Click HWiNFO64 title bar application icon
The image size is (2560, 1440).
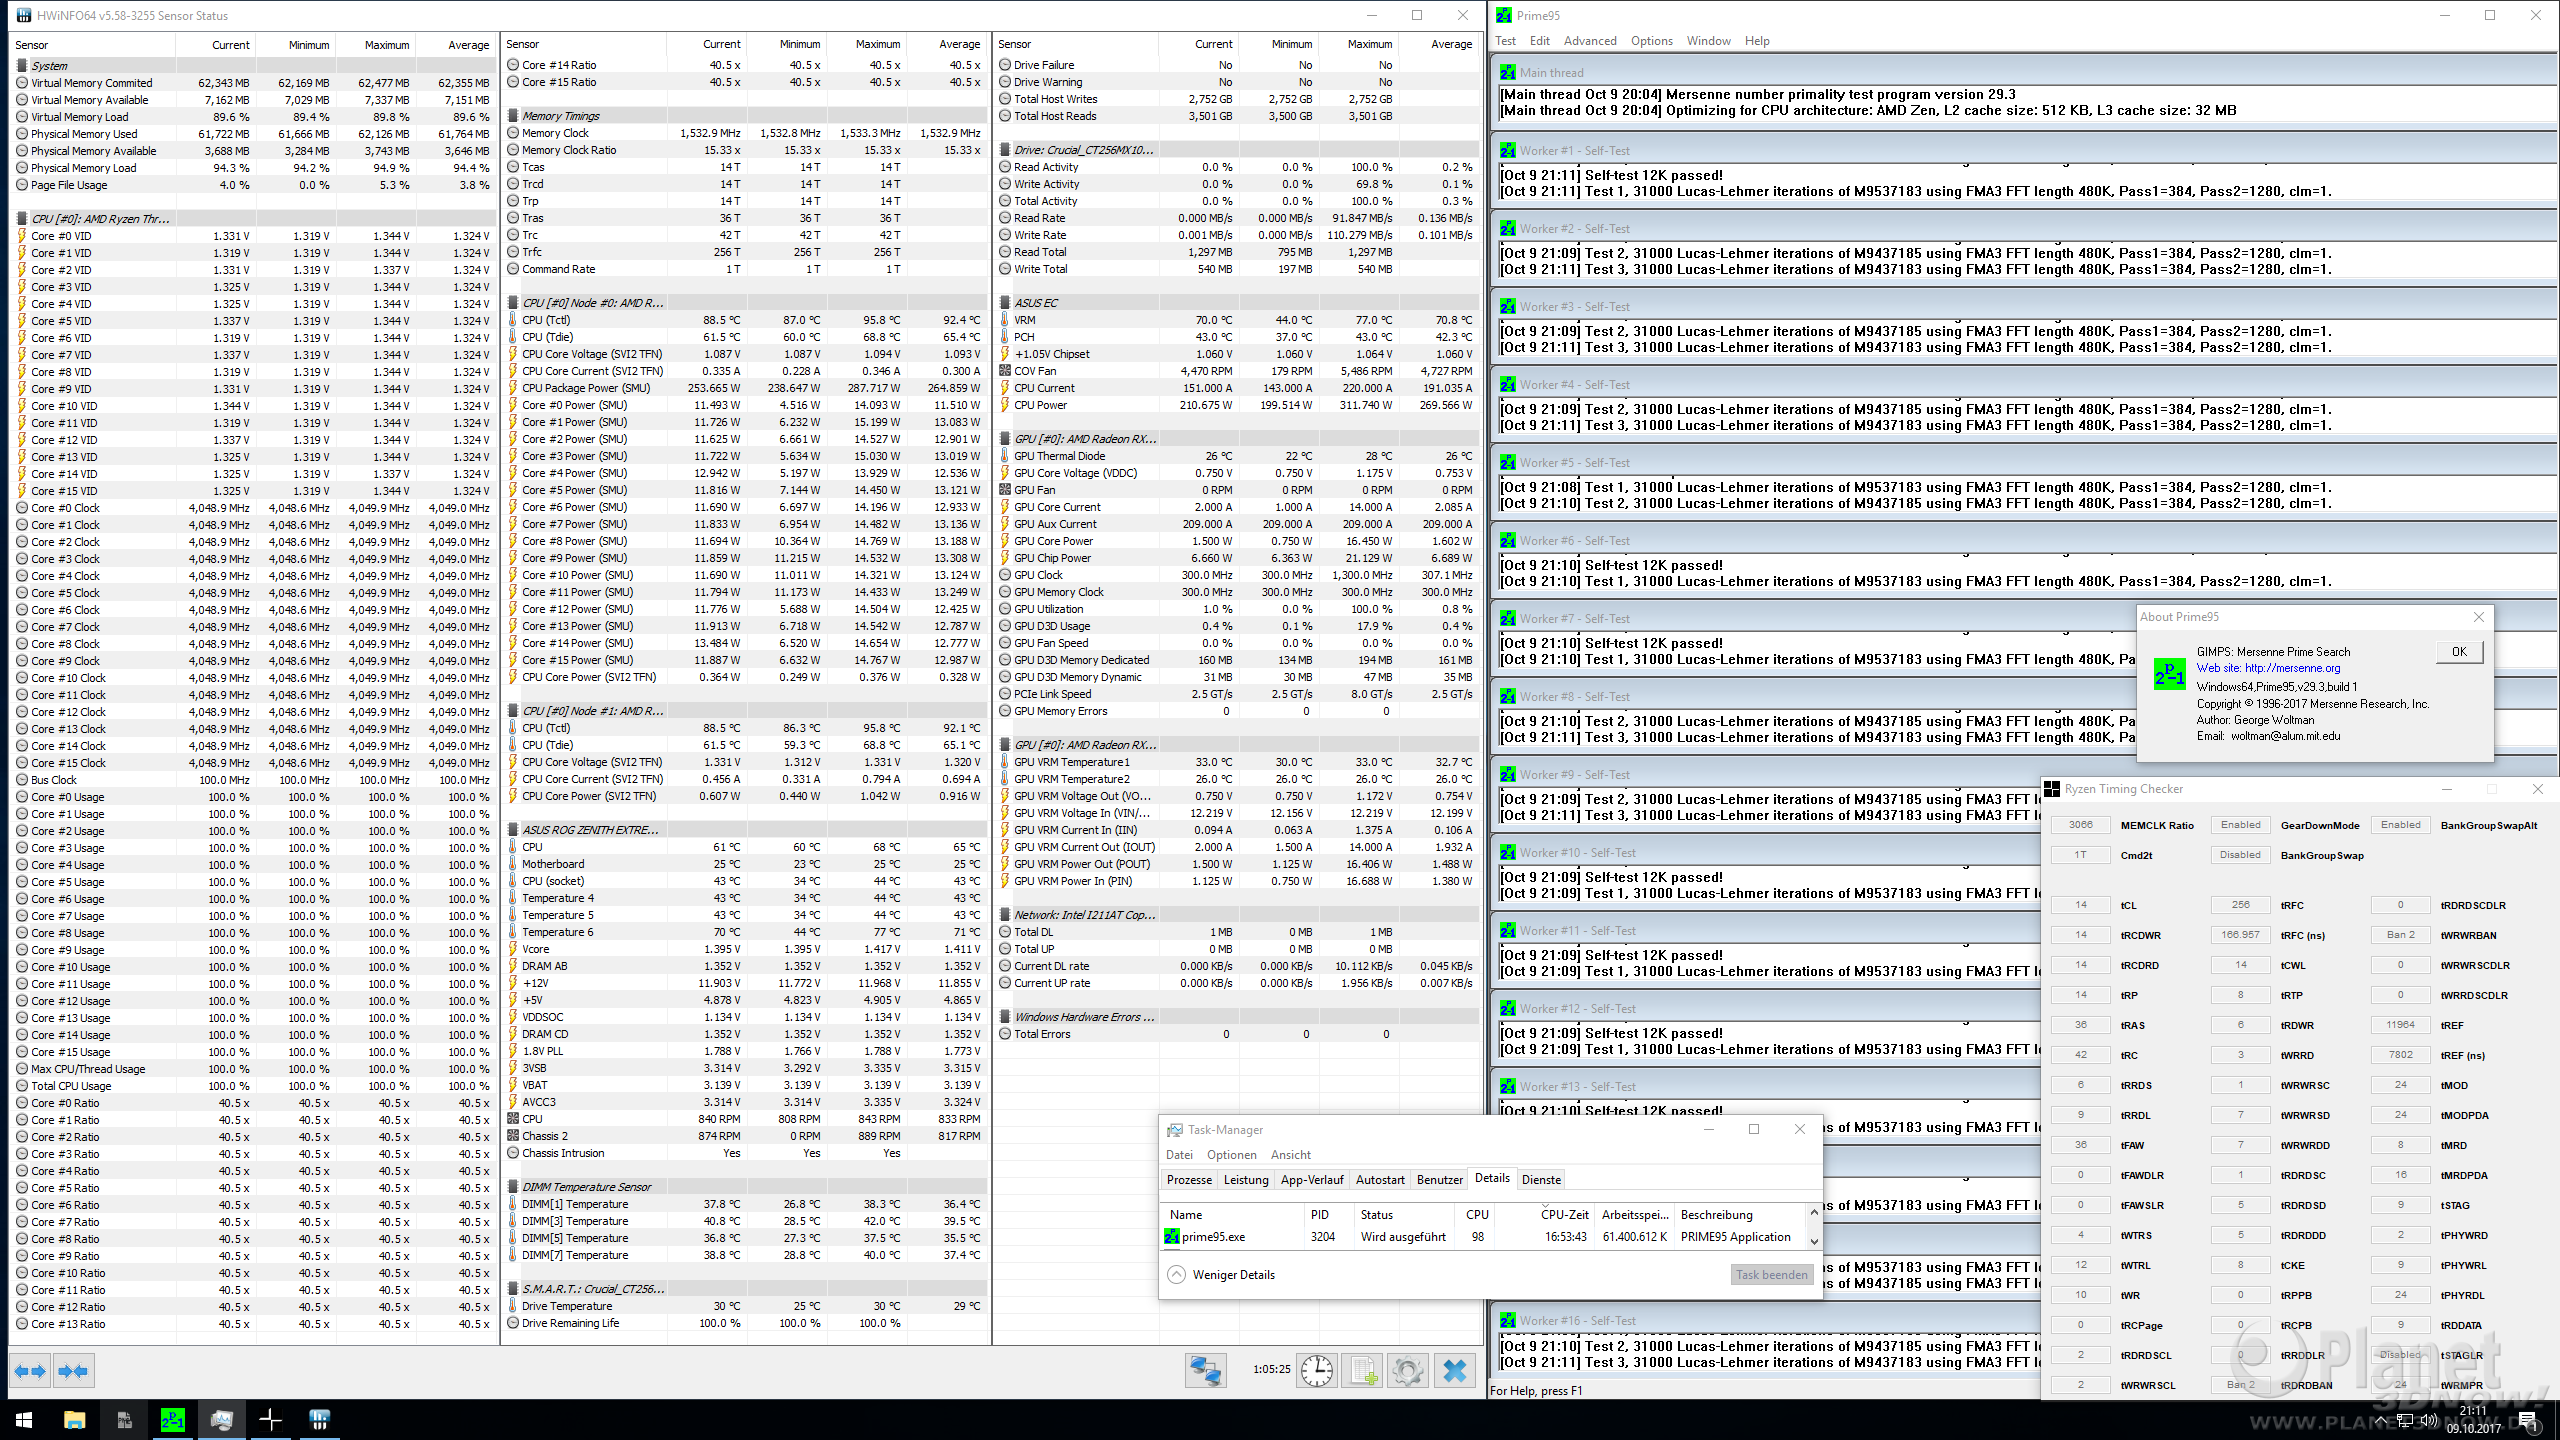[22, 15]
